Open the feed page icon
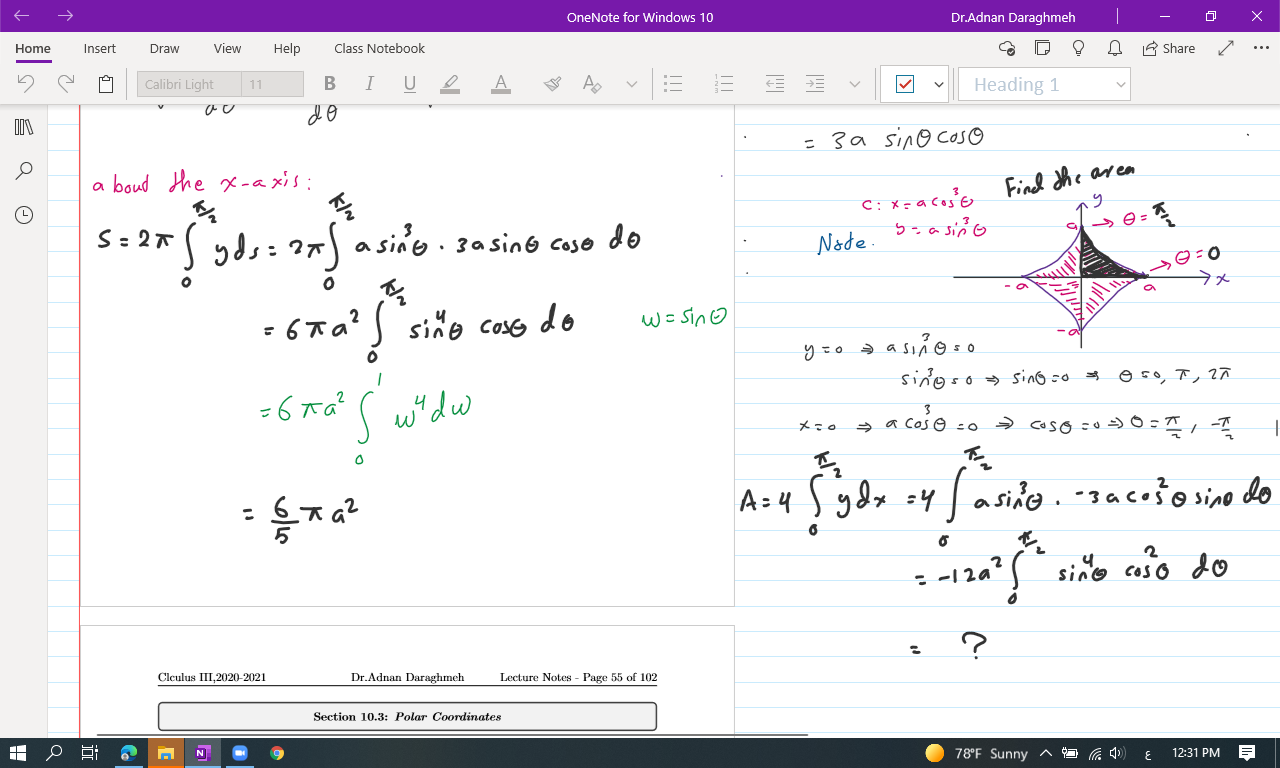1280x768 pixels. 1042,48
